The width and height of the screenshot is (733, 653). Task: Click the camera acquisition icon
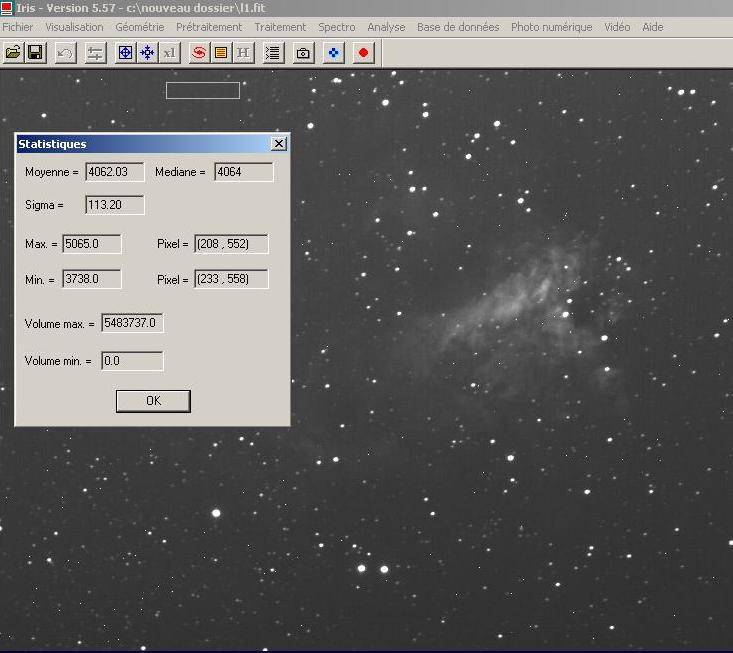tap(303, 52)
